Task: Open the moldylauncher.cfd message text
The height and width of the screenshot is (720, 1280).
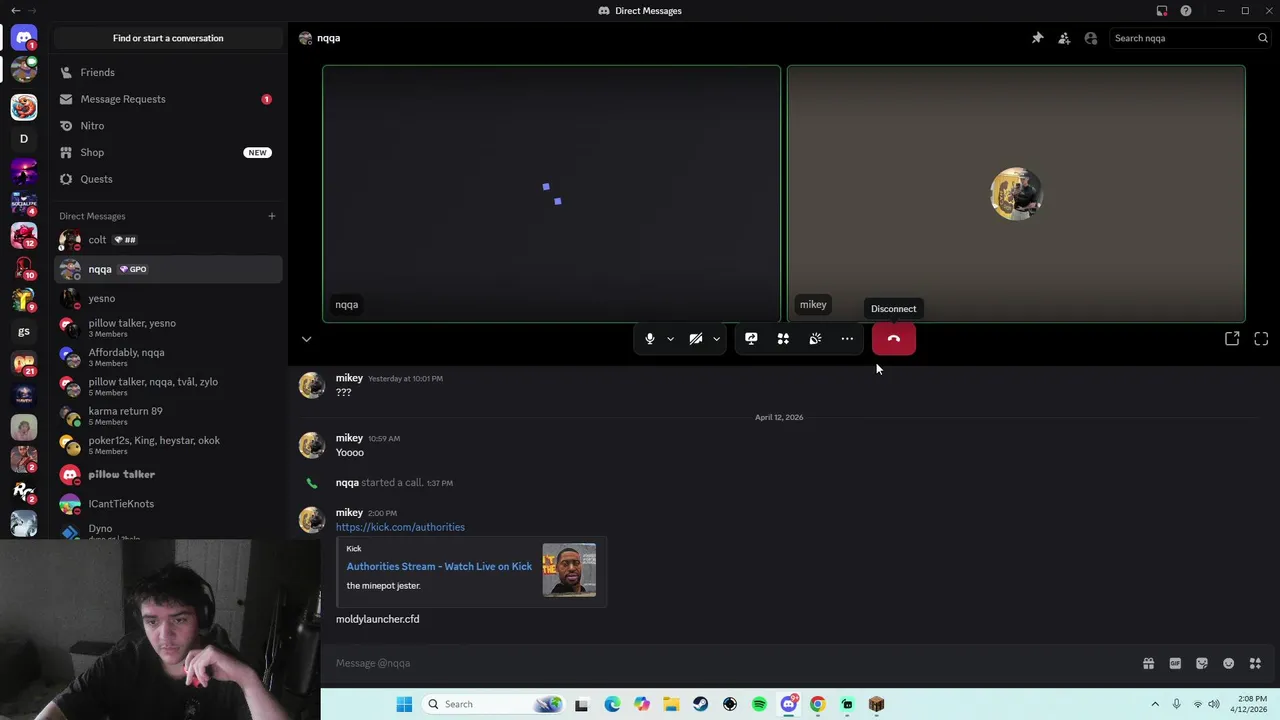Action: [377, 619]
